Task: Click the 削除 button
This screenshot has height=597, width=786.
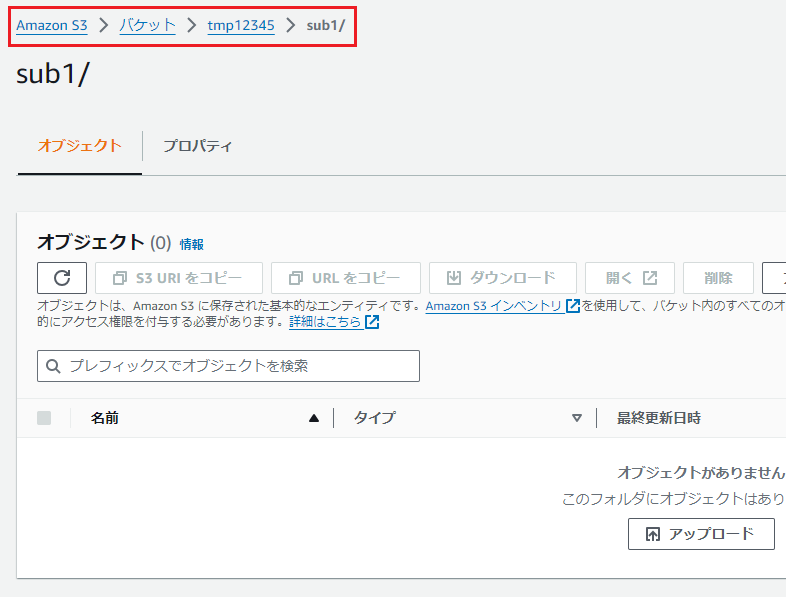Action: pyautogui.click(x=718, y=278)
